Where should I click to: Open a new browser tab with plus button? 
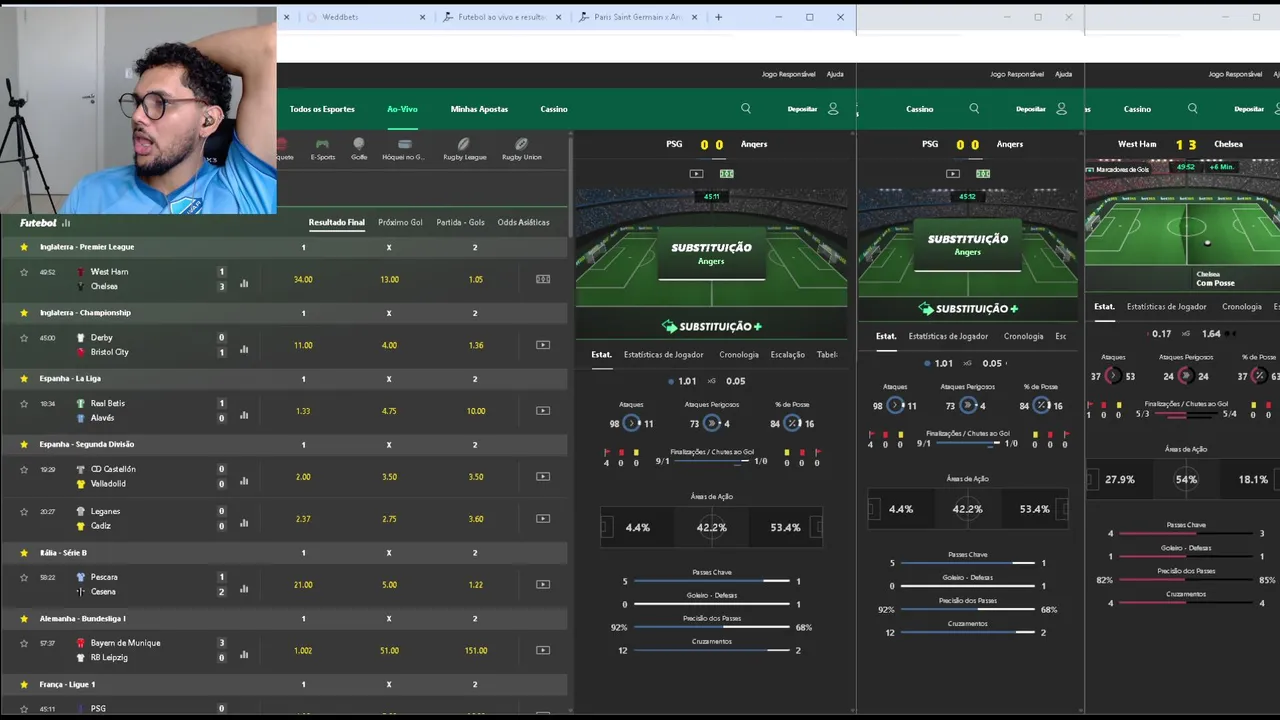[718, 17]
